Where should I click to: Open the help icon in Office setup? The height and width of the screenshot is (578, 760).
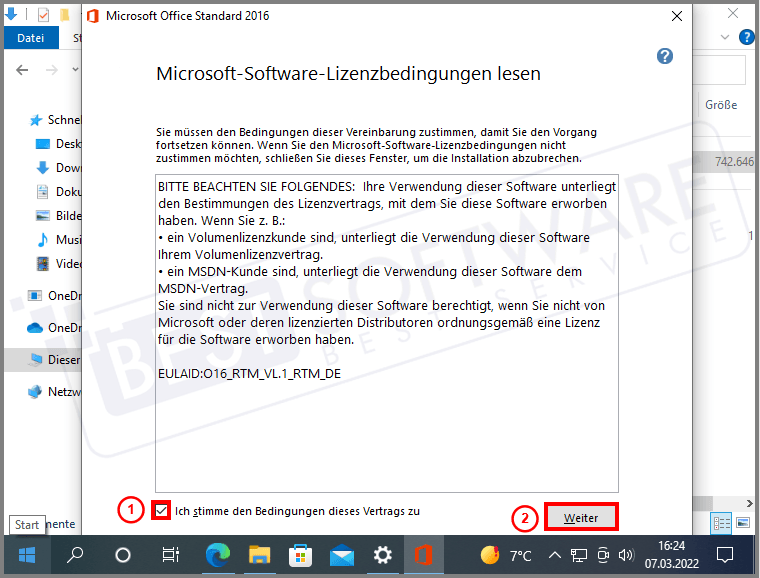tap(665, 56)
